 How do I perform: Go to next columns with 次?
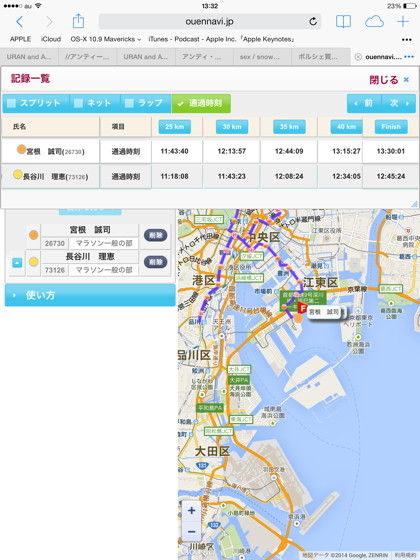coord(399,103)
